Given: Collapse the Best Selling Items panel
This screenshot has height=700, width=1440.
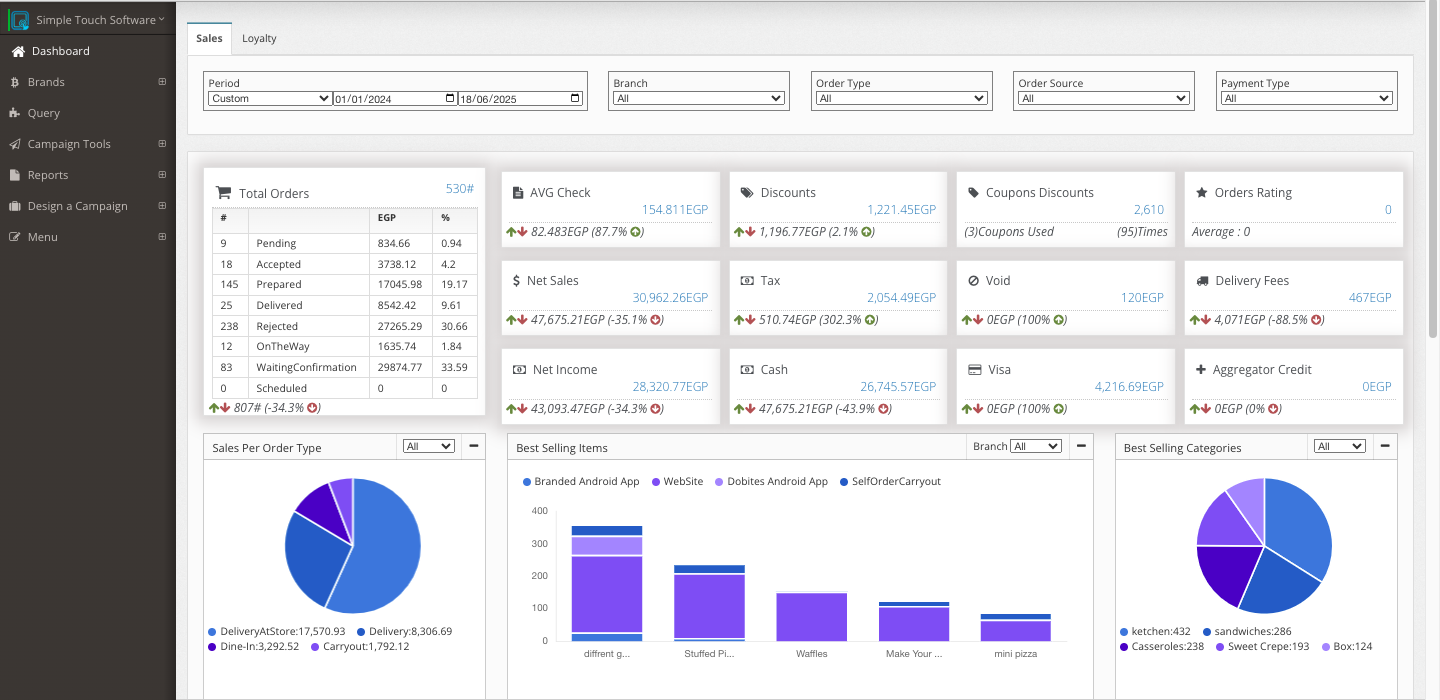Looking at the screenshot, I should pos(1080,446).
